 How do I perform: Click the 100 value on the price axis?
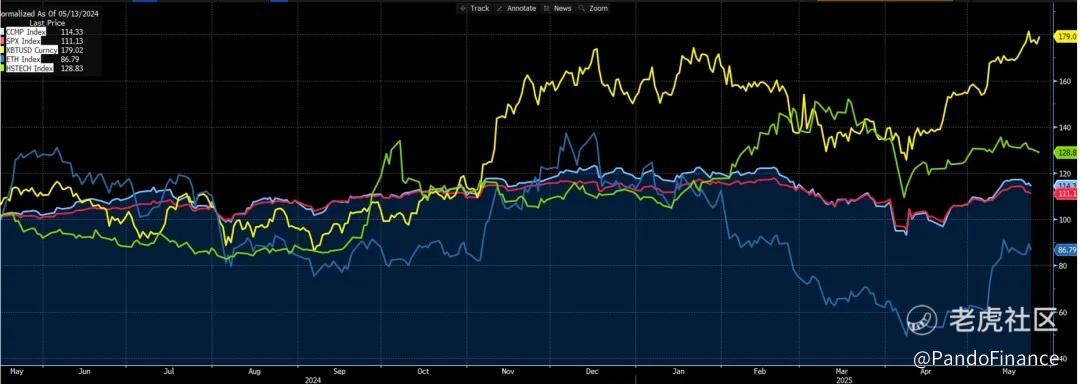[1065, 220]
